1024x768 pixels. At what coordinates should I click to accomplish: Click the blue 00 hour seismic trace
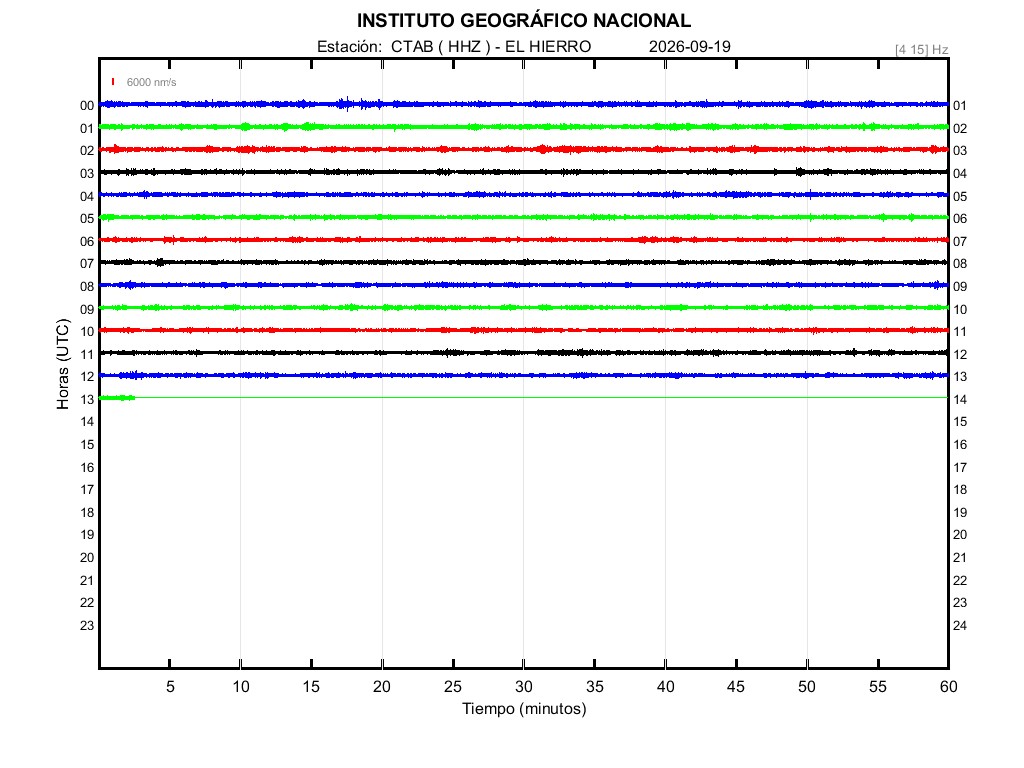(524, 104)
